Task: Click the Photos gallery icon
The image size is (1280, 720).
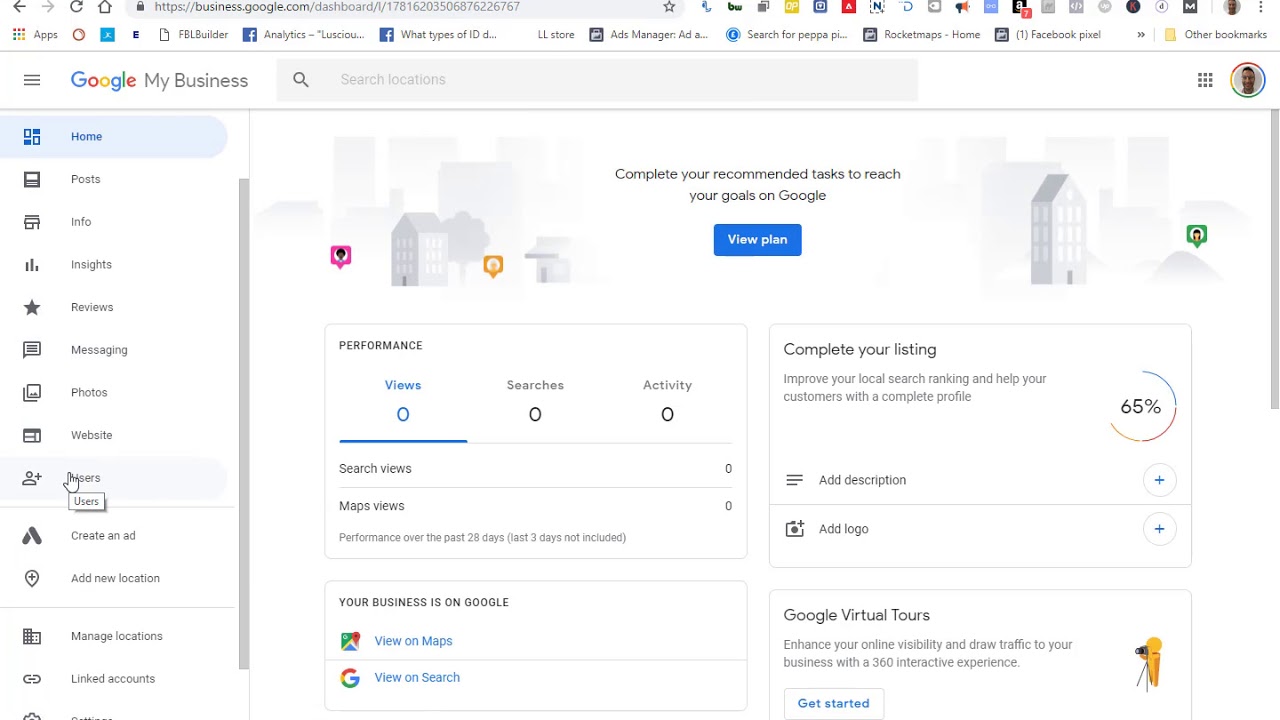Action: coord(32,393)
